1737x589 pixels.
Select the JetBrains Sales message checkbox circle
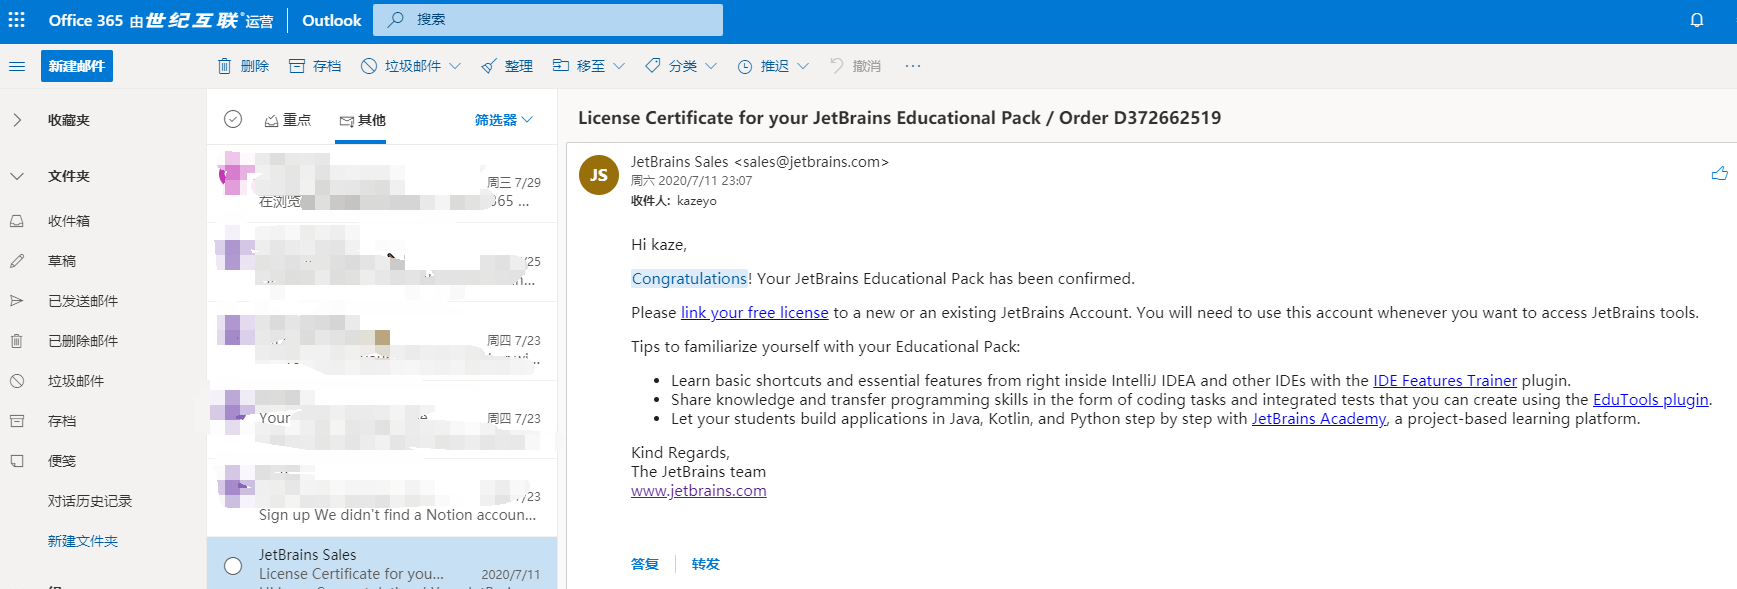coord(233,566)
